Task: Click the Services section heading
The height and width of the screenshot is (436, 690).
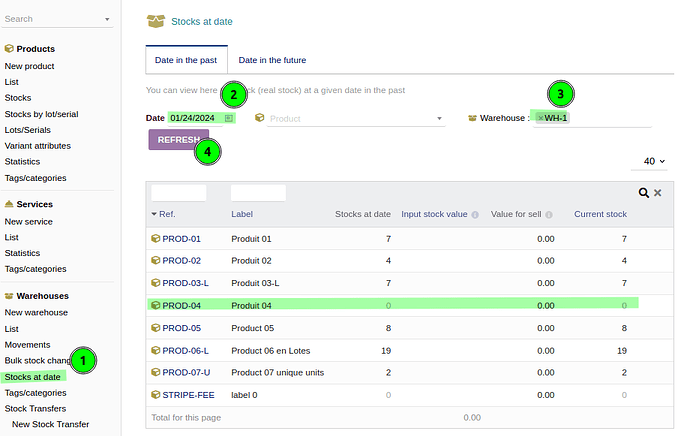Action: click(x=34, y=204)
